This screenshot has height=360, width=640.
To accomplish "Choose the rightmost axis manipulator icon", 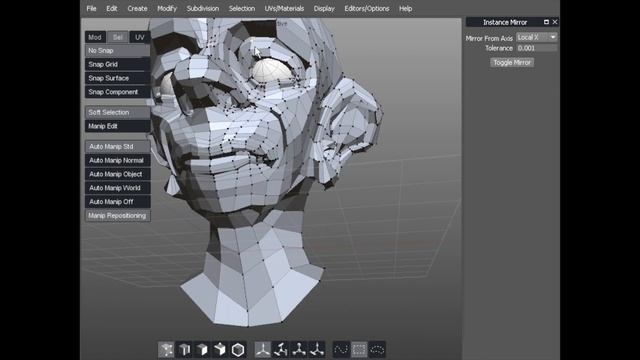I will pyautogui.click(x=317, y=350).
